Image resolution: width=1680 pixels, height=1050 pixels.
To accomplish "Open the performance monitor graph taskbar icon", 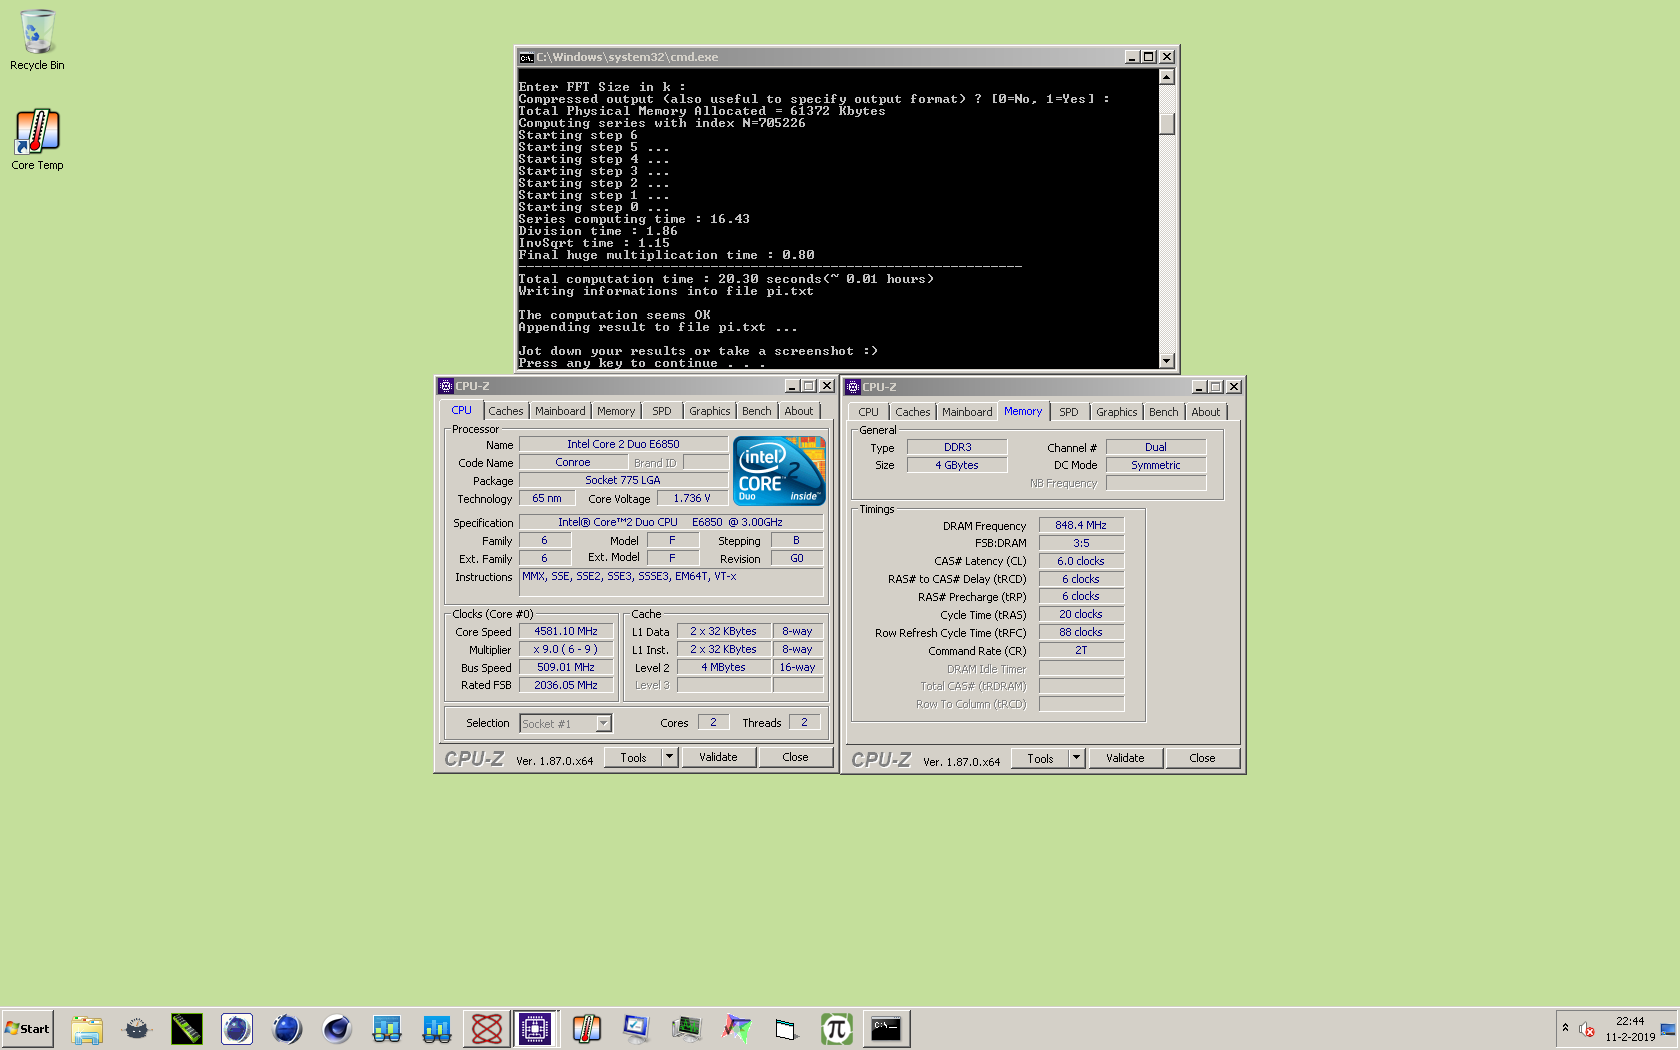I will pyautogui.click(x=687, y=1029).
